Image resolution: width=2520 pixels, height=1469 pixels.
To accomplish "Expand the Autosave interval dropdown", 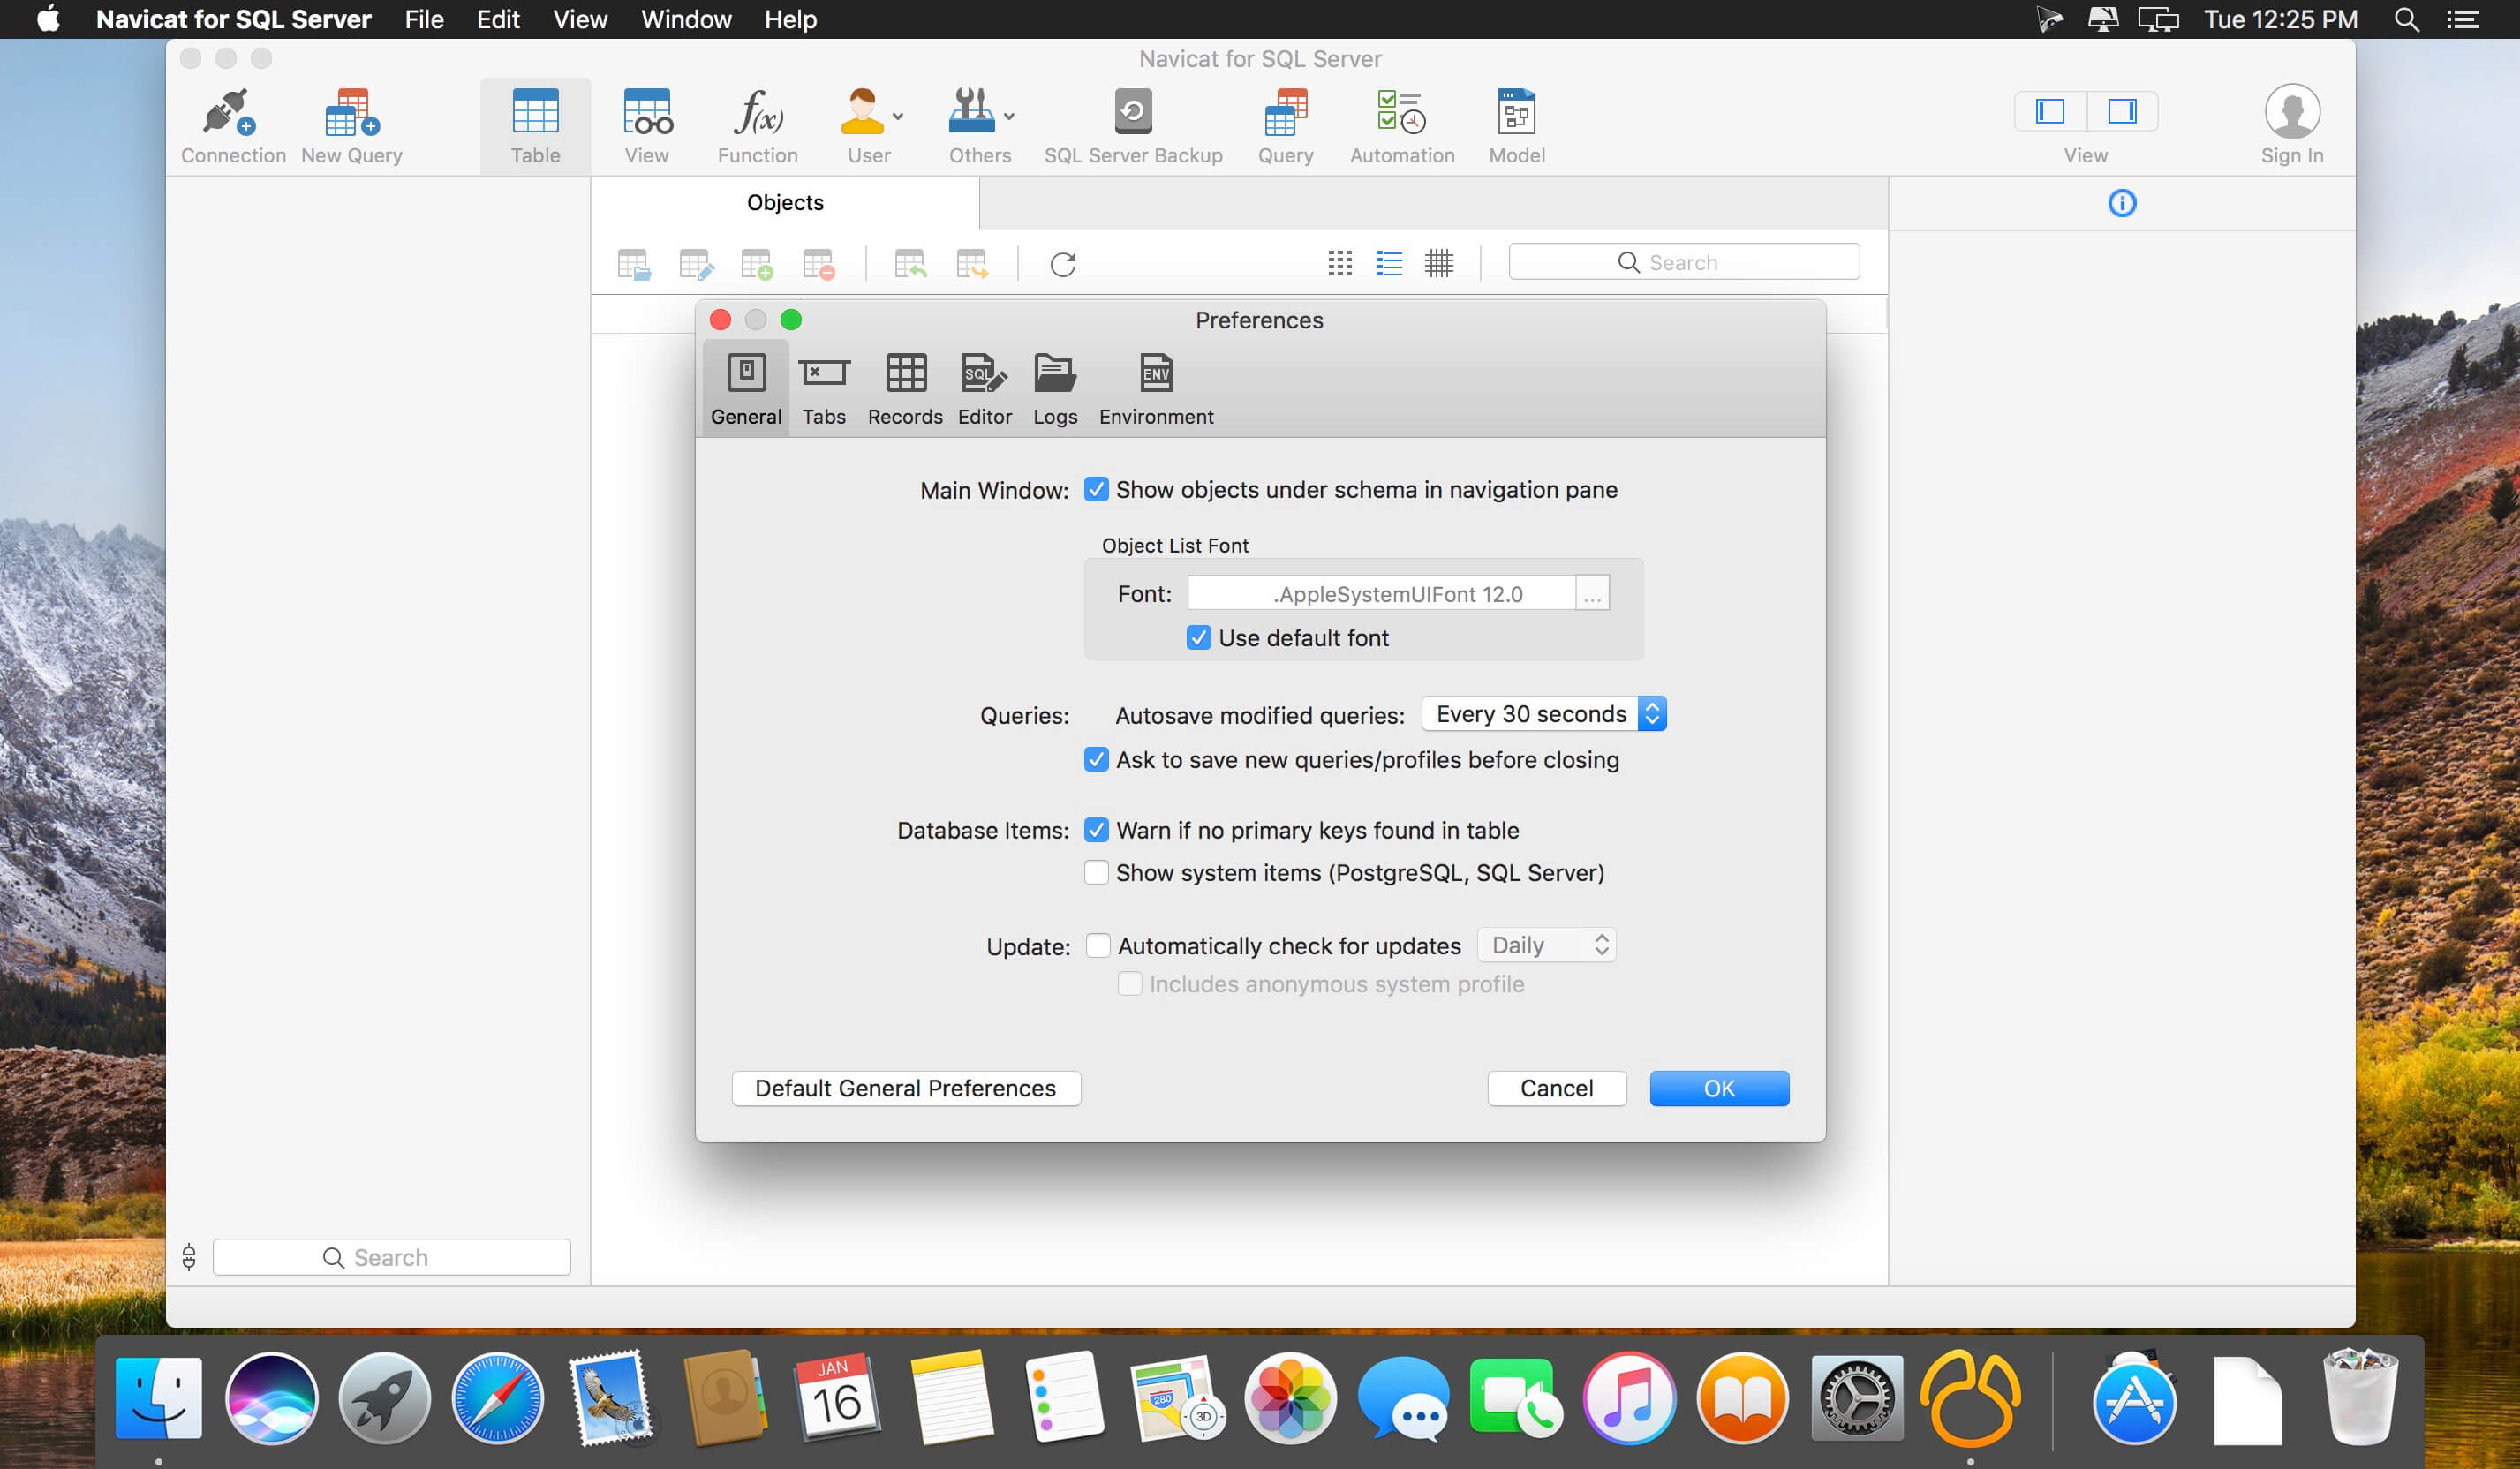I will 1544,713.
